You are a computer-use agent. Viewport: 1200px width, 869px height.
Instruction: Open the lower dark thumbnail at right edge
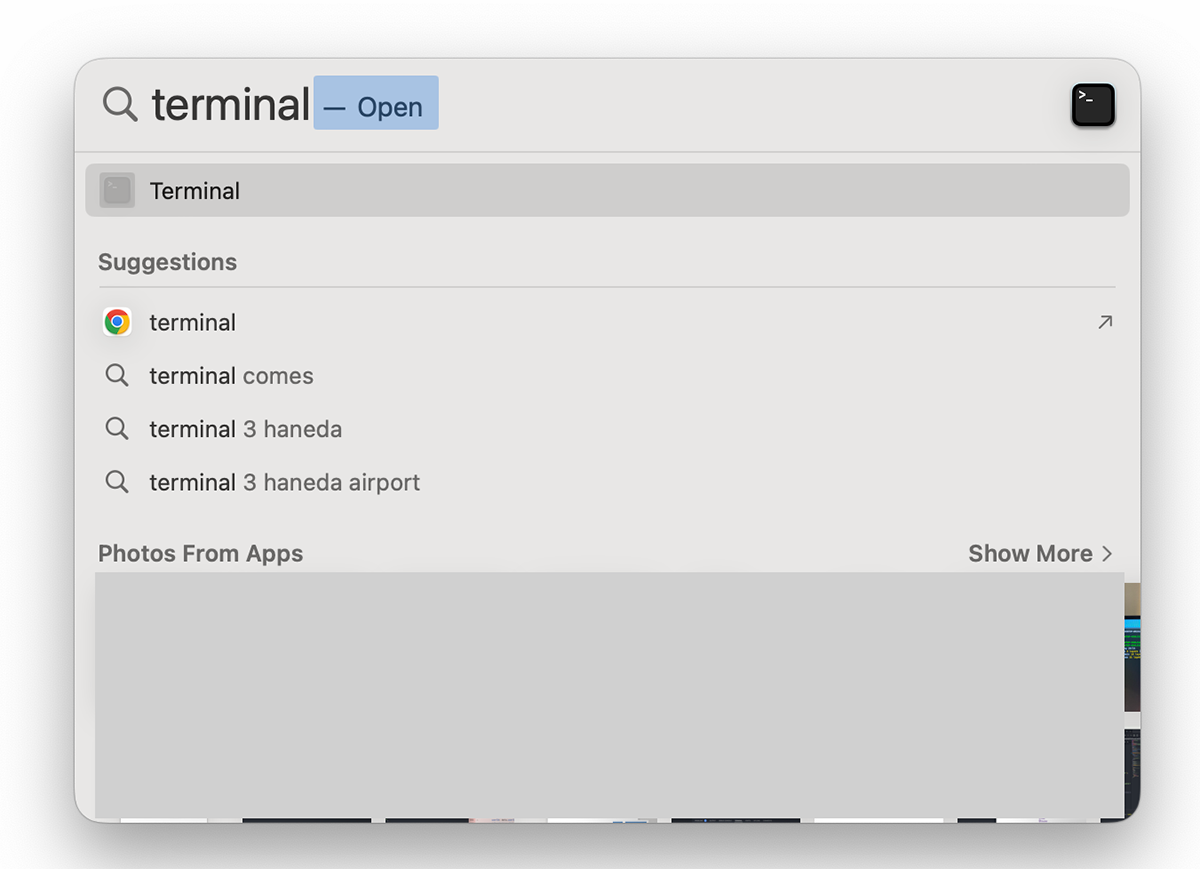(1132, 773)
